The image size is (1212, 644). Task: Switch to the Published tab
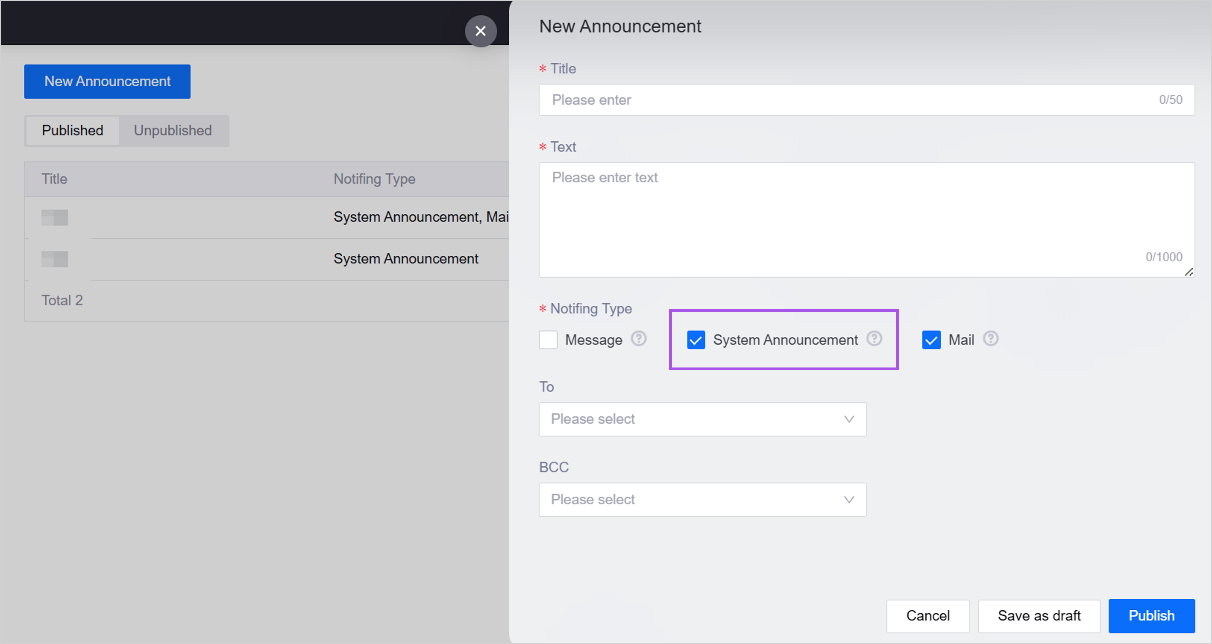click(x=72, y=130)
